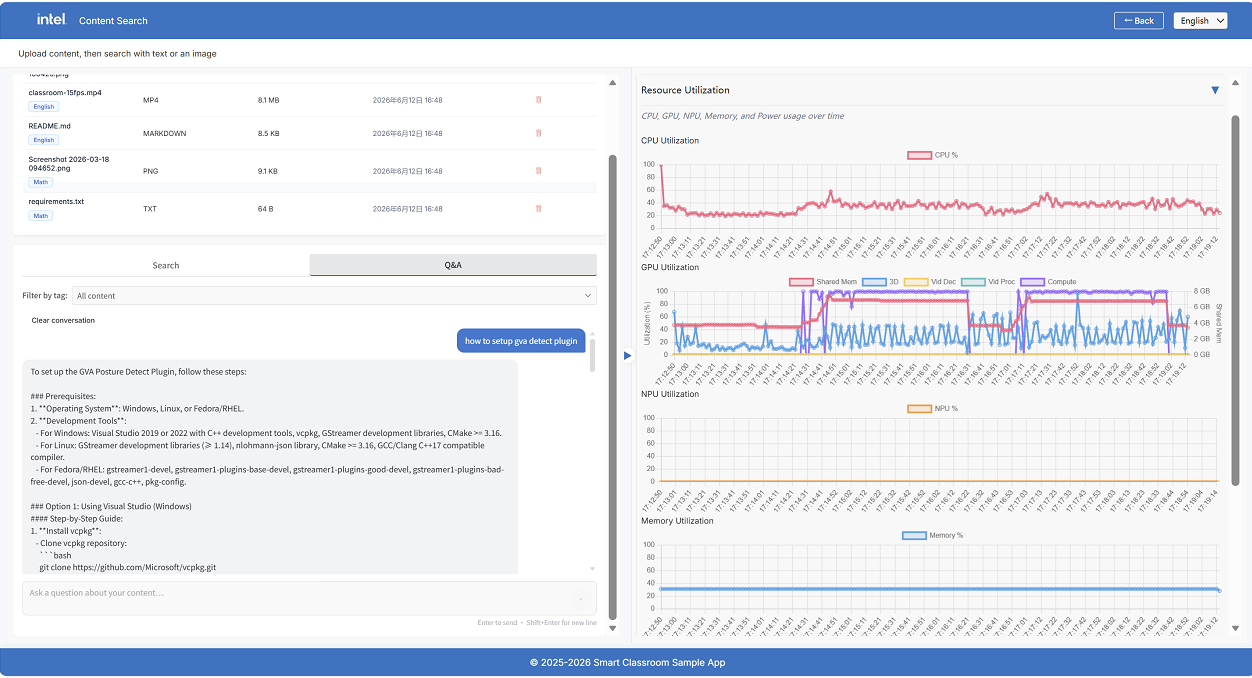The width and height of the screenshot is (1252, 678).
Task: Click Clear conversation
Action: (x=63, y=321)
